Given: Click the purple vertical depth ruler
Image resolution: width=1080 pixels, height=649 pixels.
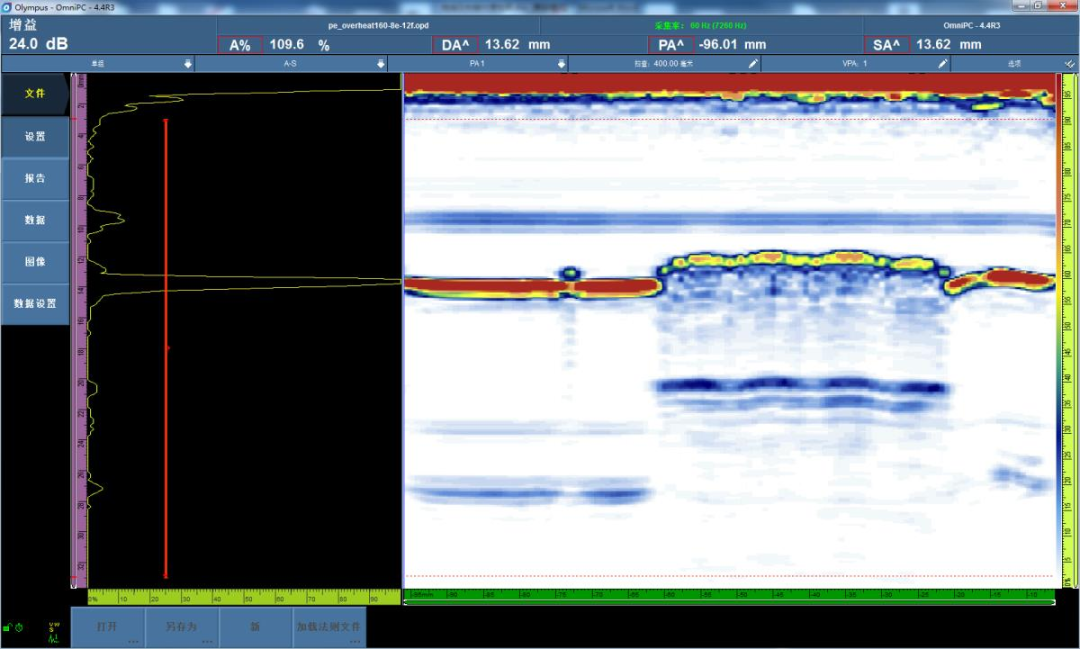Looking at the screenshot, I should 81,331.
